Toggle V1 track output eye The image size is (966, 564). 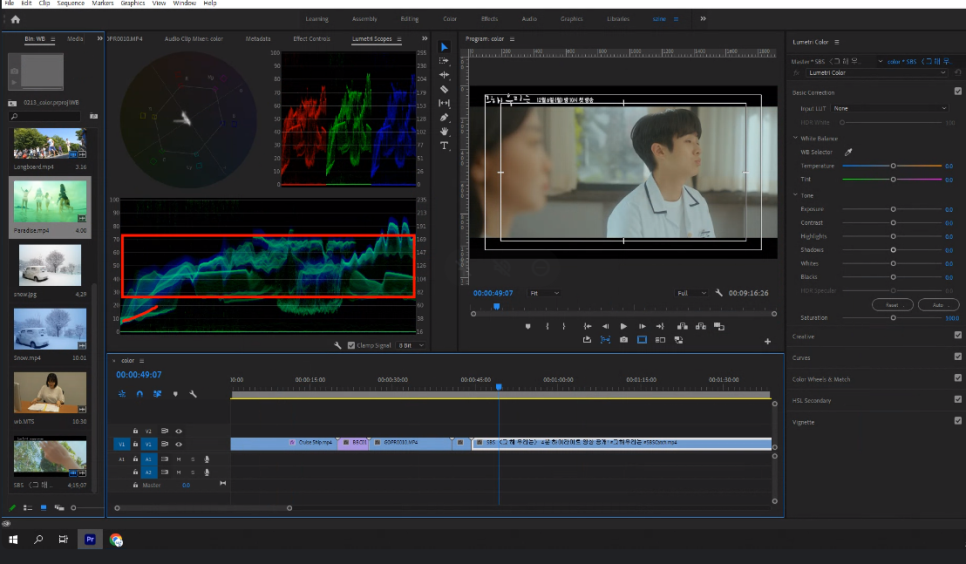coord(179,444)
